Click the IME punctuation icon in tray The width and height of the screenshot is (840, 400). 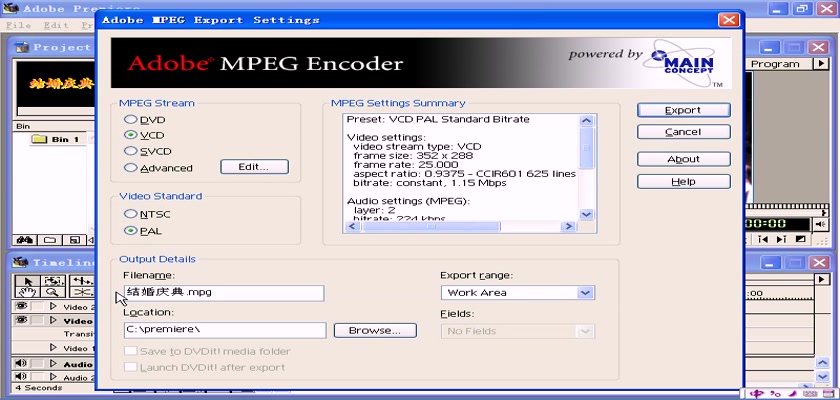click(774, 395)
